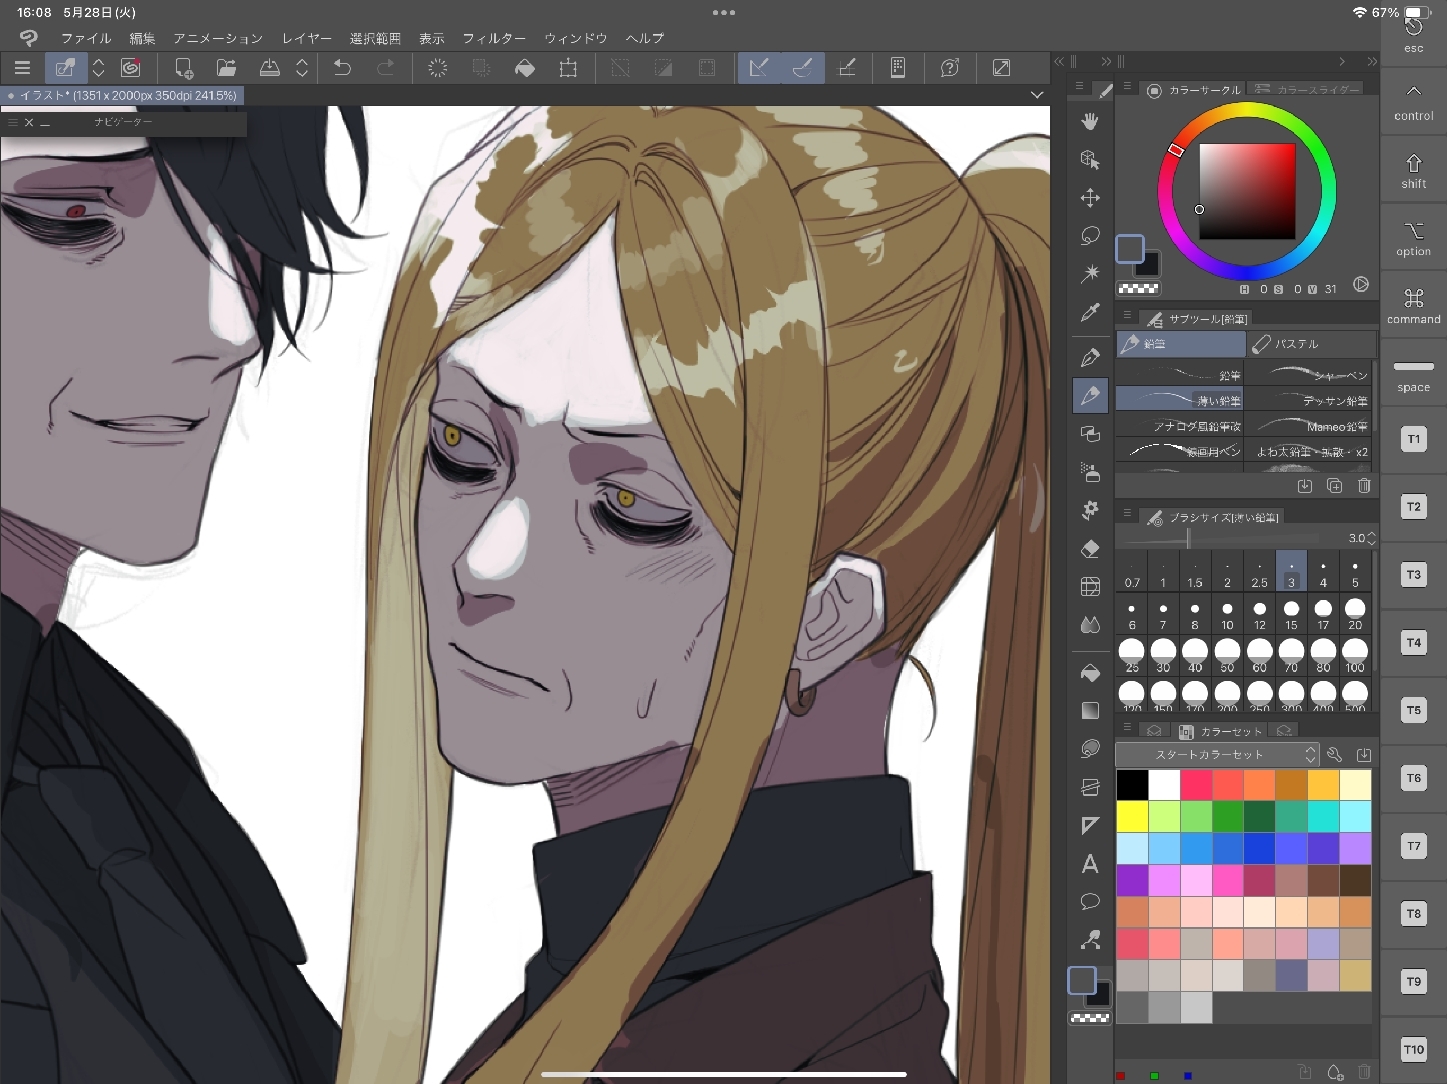The height and width of the screenshot is (1084, 1447).
Task: Click the Undo arrow in the command bar
Action: 342,68
